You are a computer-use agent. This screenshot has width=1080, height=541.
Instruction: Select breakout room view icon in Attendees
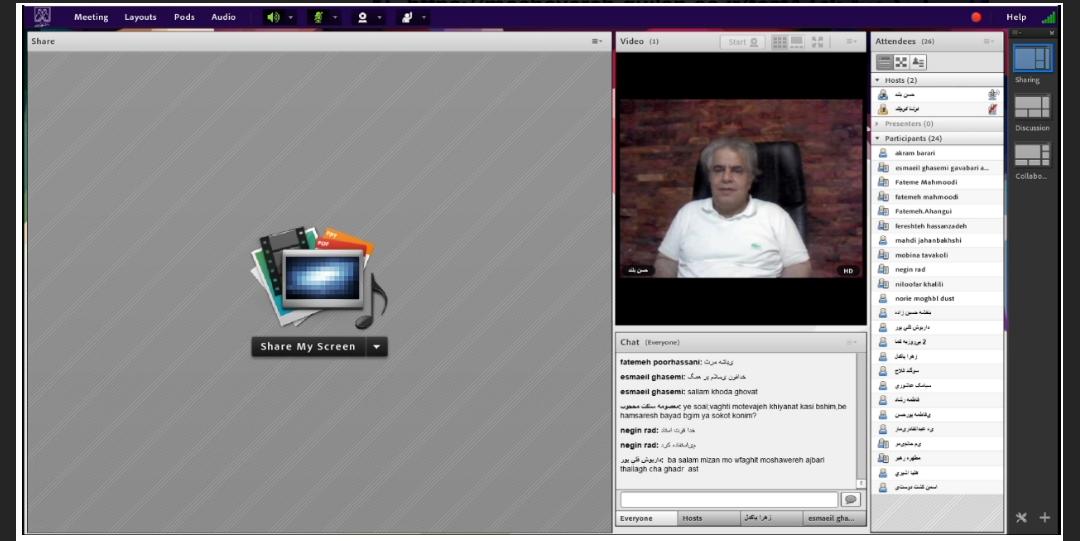pyautogui.click(x=901, y=62)
